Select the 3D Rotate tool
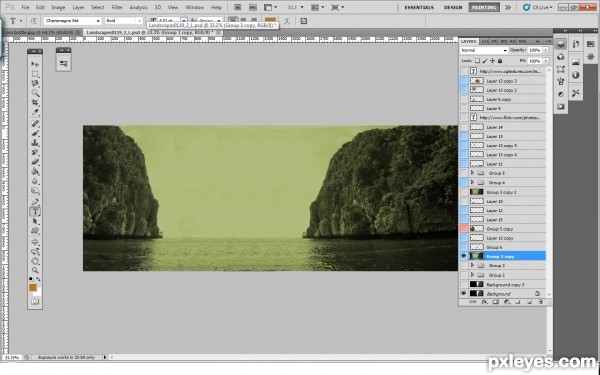 click(35, 241)
